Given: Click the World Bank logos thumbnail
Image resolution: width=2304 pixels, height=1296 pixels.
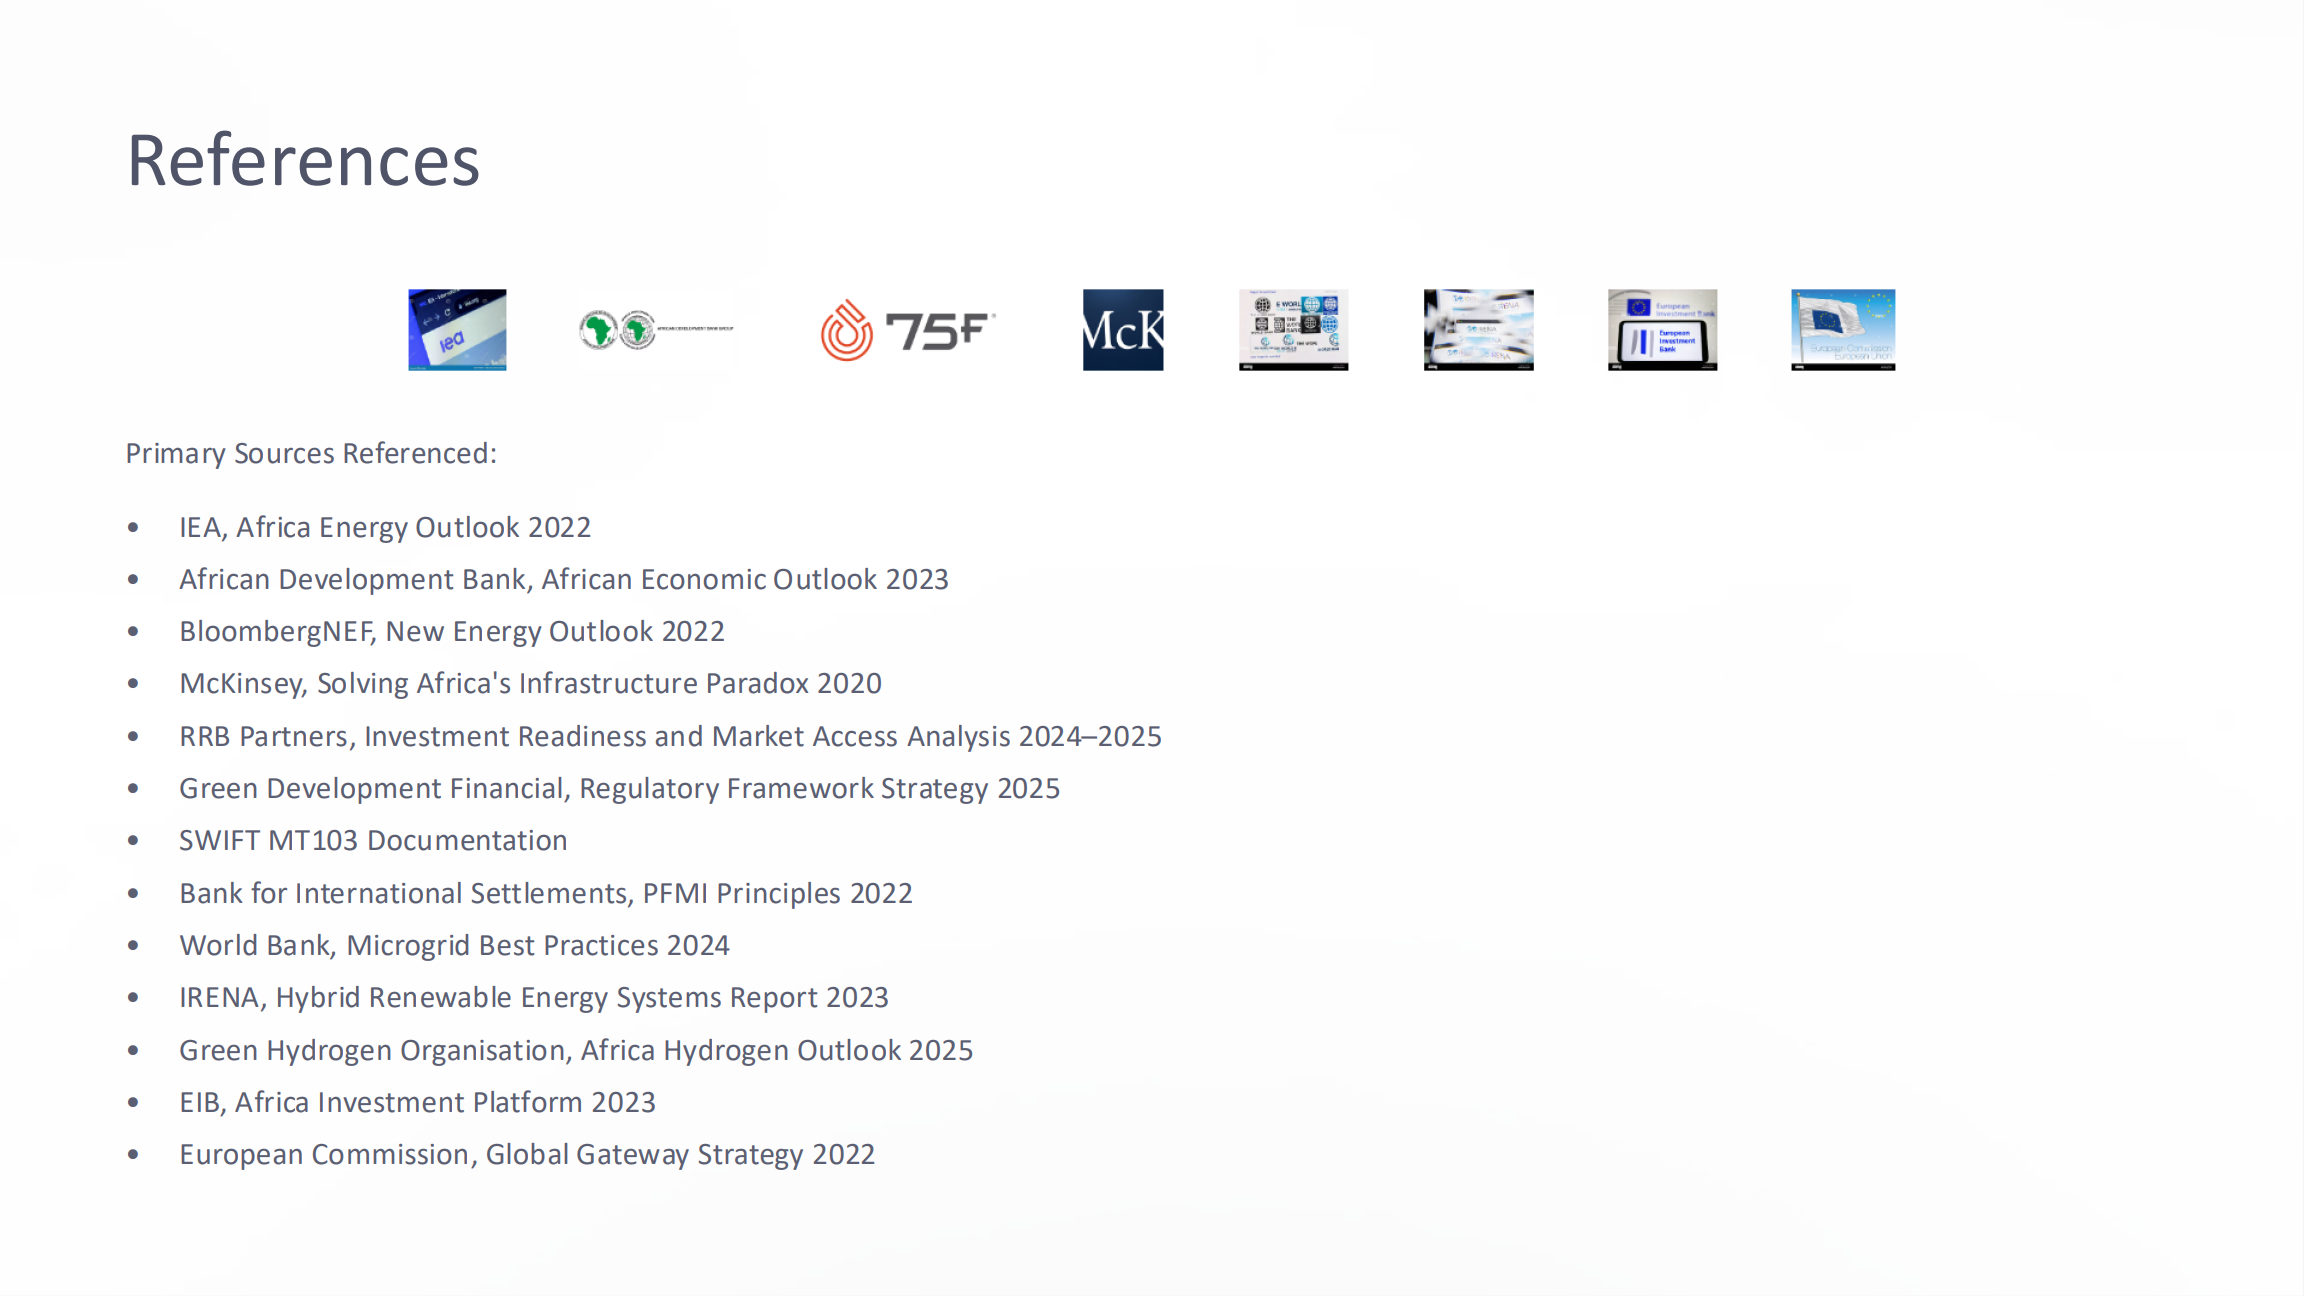Looking at the screenshot, I should (1293, 330).
